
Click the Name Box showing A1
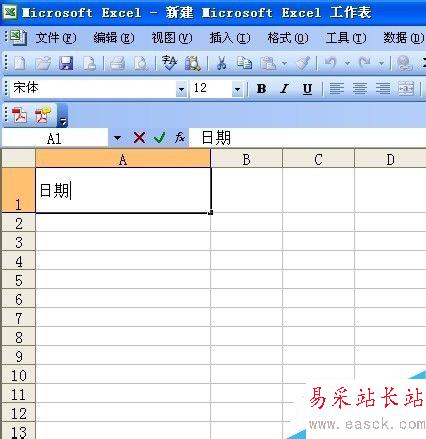click(x=55, y=138)
